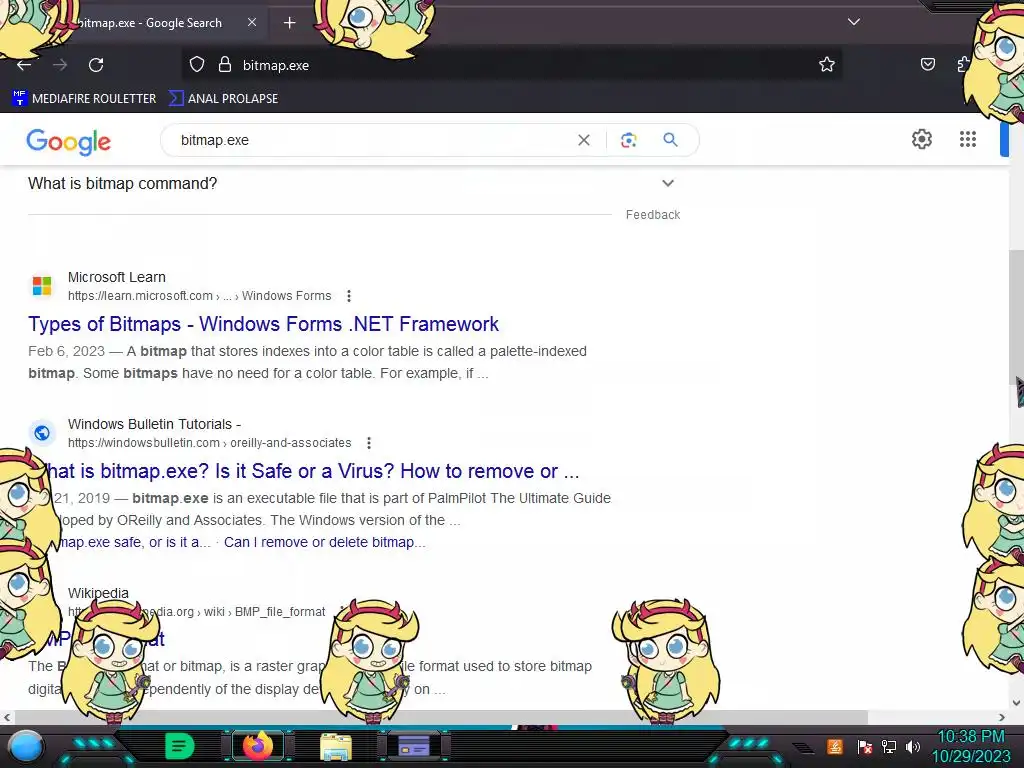Click the Feedback link
Screen dimensions: 1024x768
(x=652, y=215)
